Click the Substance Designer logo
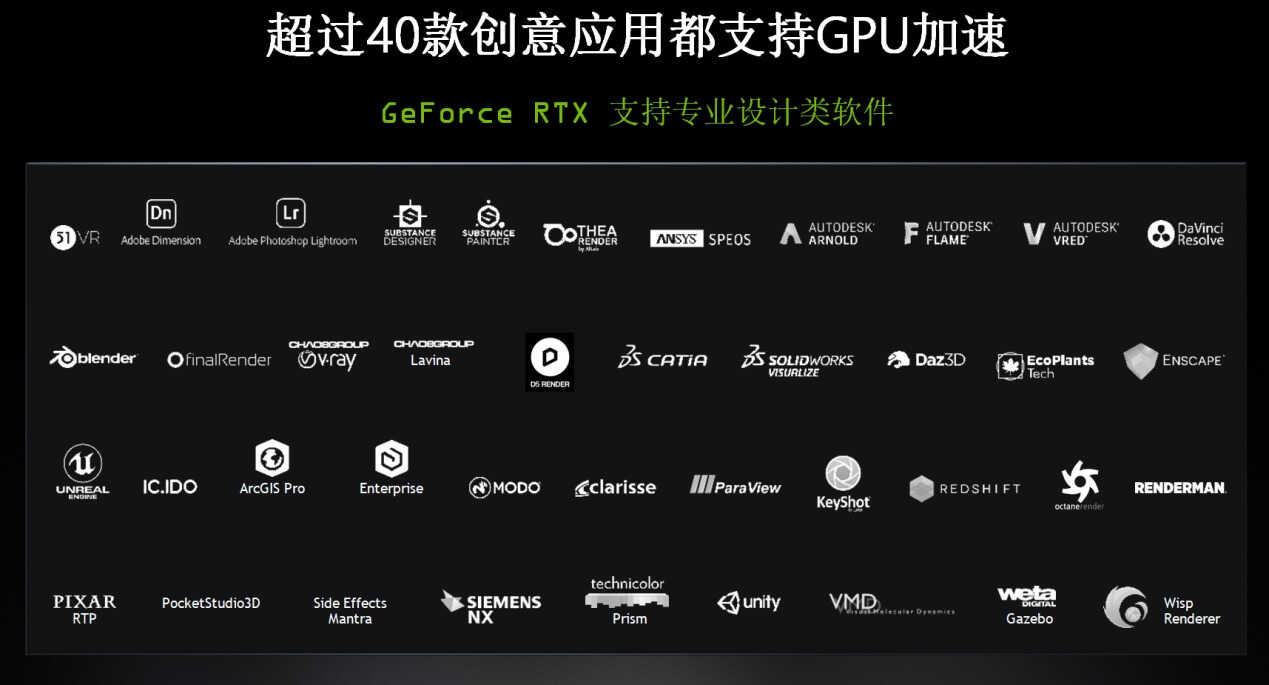The width and height of the screenshot is (1269, 685). pyautogui.click(x=410, y=224)
